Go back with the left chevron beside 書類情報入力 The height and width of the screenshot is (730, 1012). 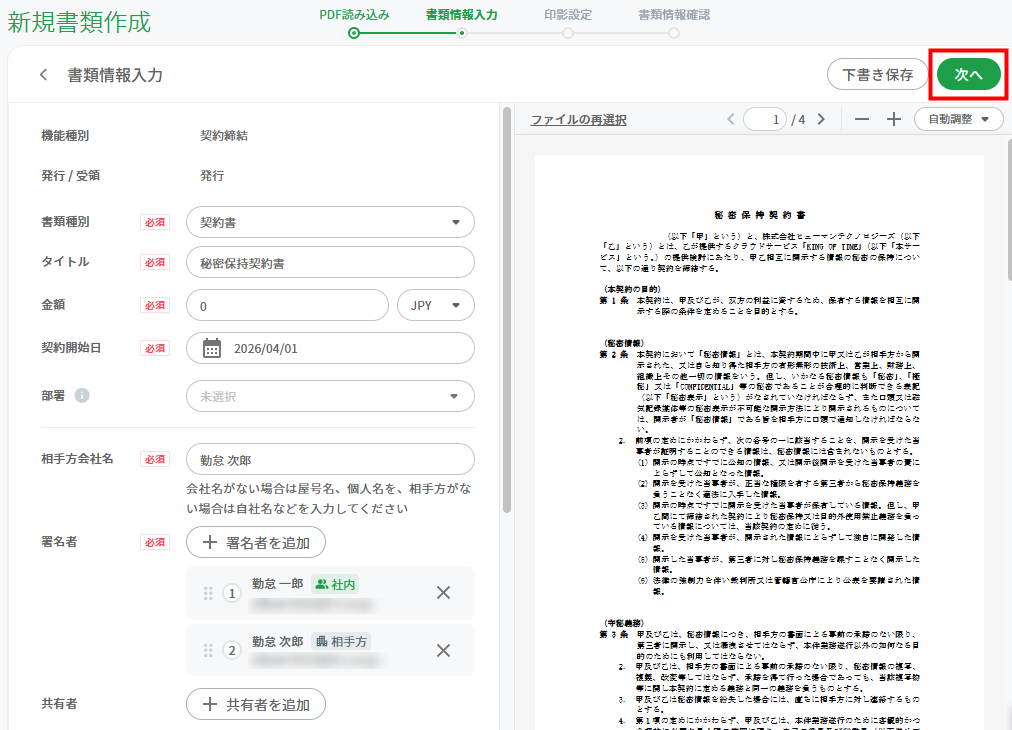pos(43,75)
